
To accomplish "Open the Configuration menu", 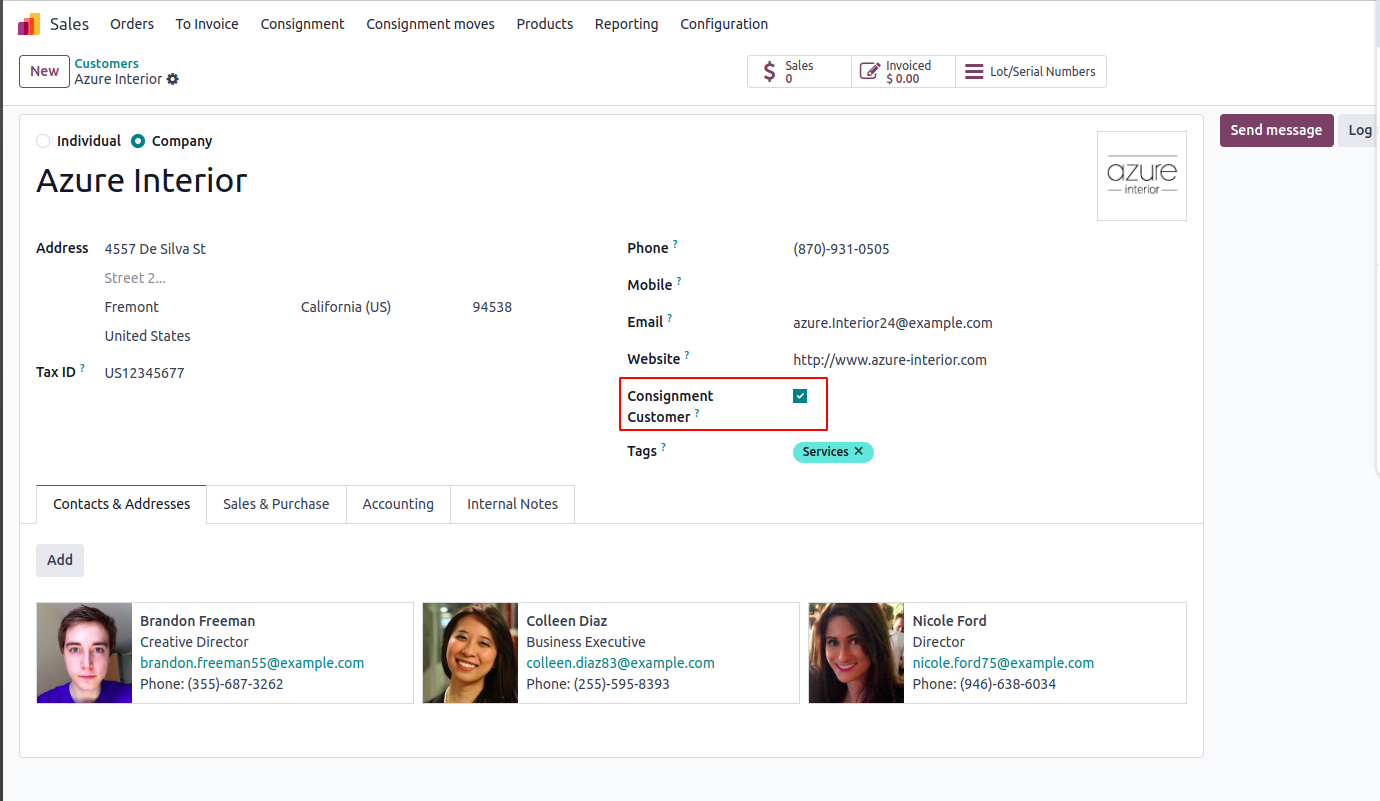I will [x=725, y=24].
